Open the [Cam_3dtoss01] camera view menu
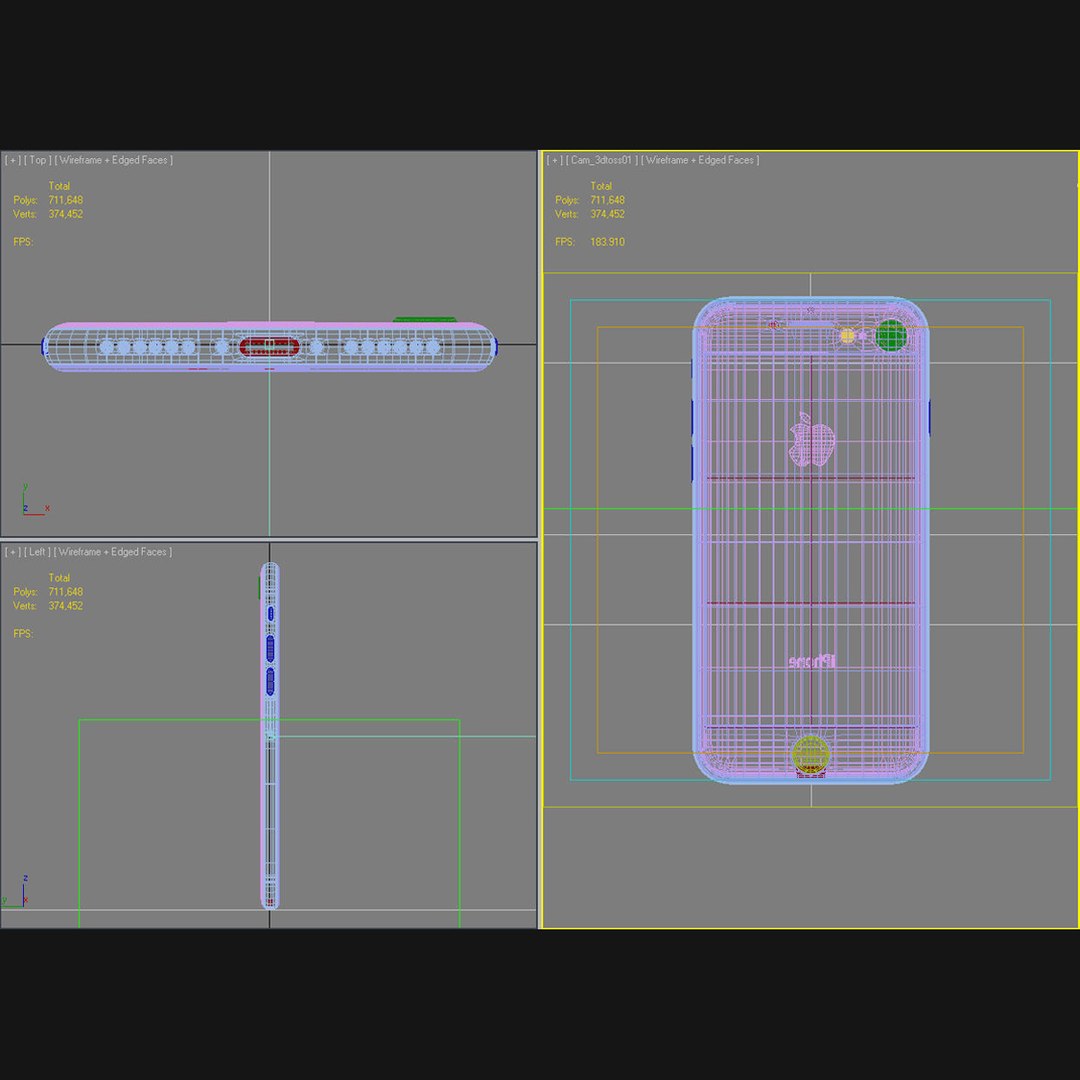This screenshot has width=1080, height=1080. click(x=602, y=160)
